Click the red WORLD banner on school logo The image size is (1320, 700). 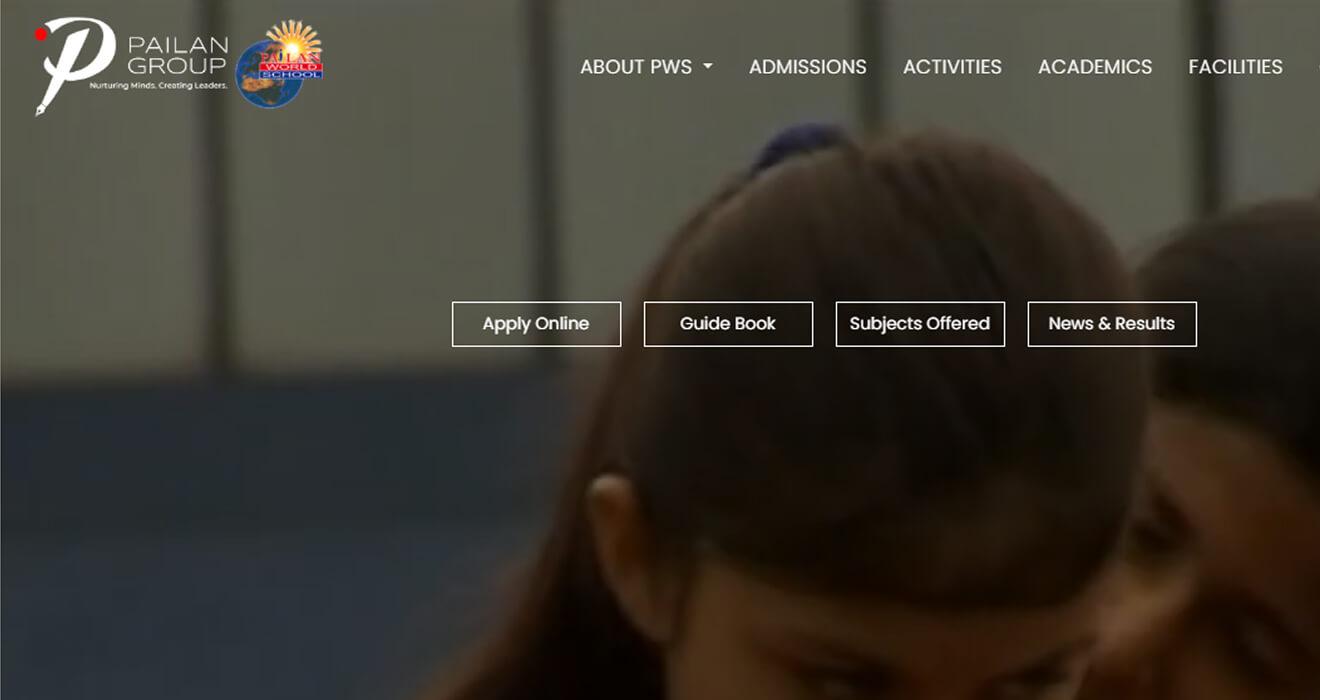[291, 65]
